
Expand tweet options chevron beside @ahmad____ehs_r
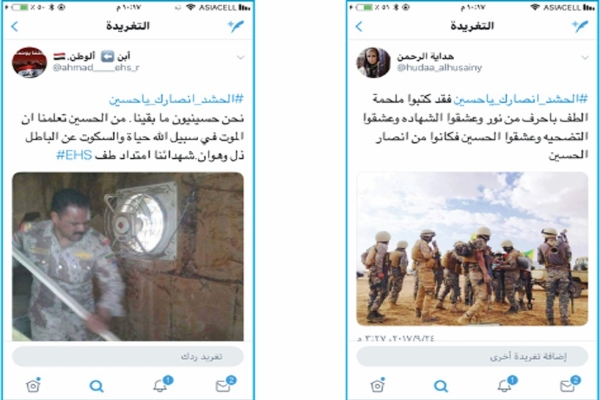[x=241, y=58]
